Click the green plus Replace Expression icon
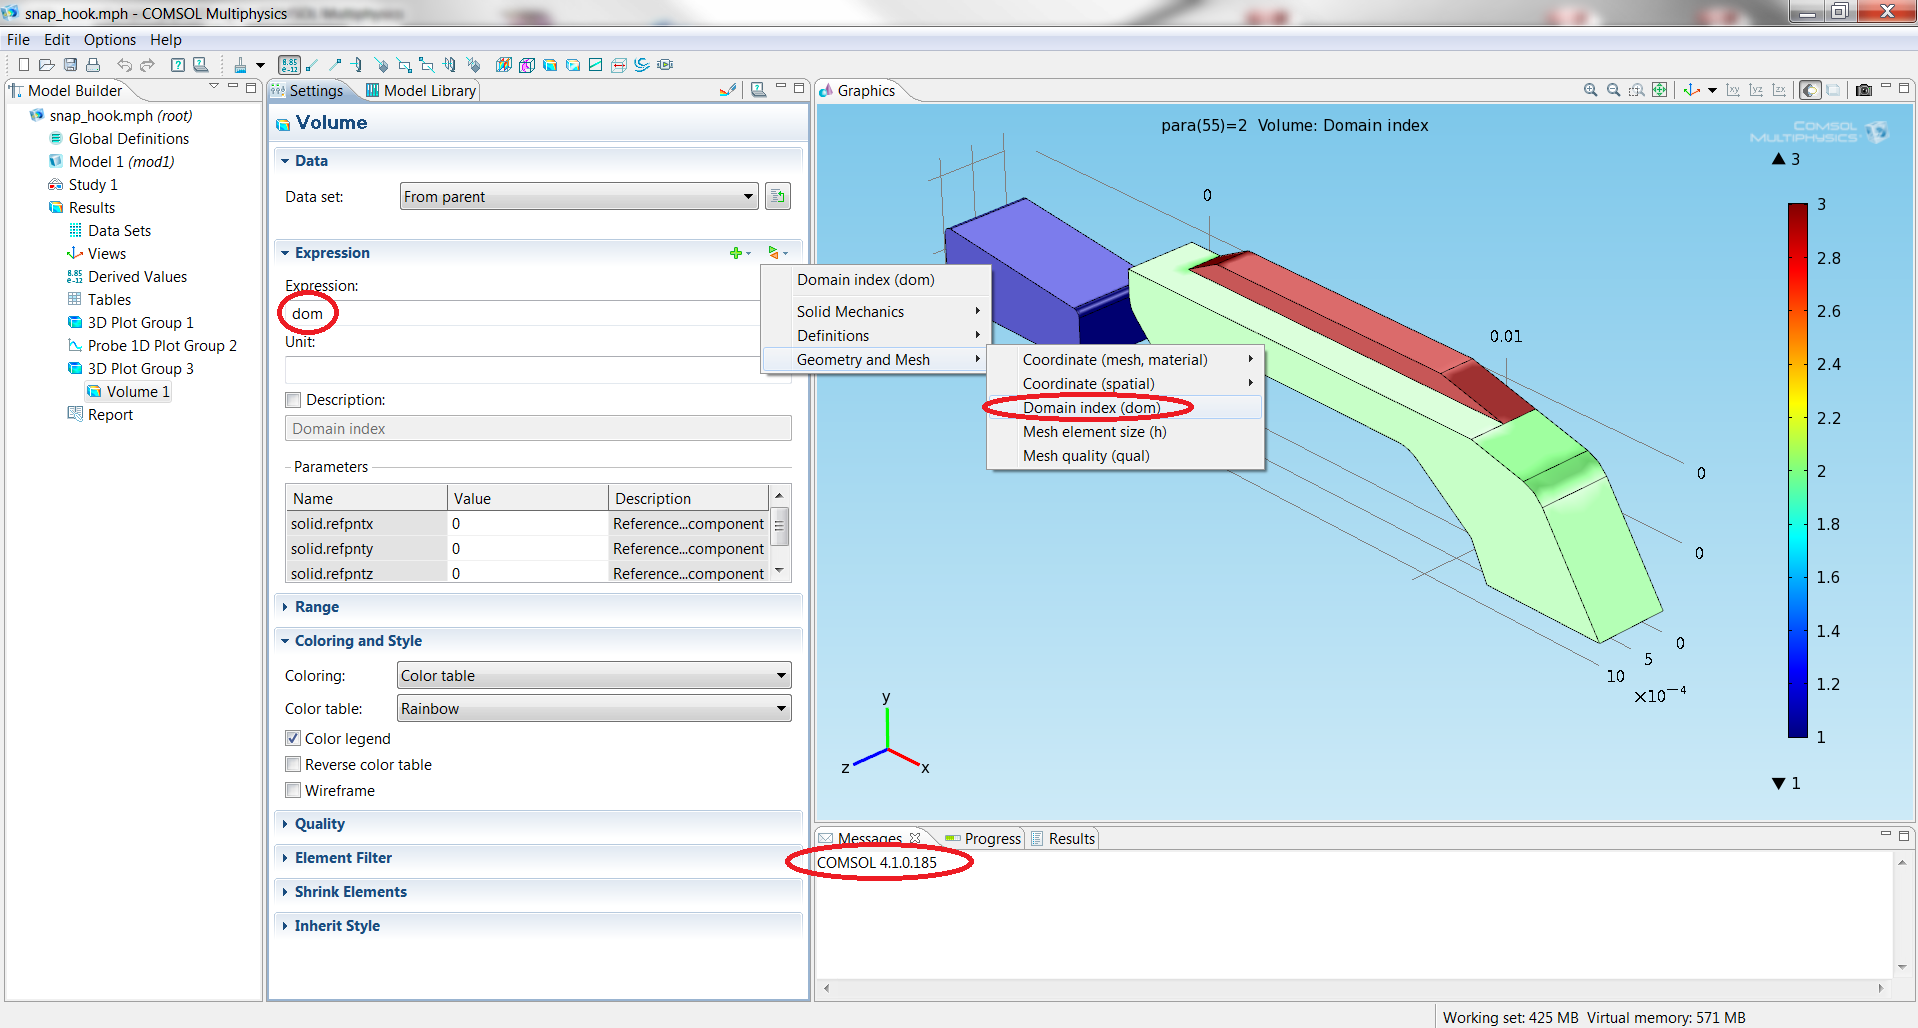The image size is (1918, 1028). tap(737, 253)
